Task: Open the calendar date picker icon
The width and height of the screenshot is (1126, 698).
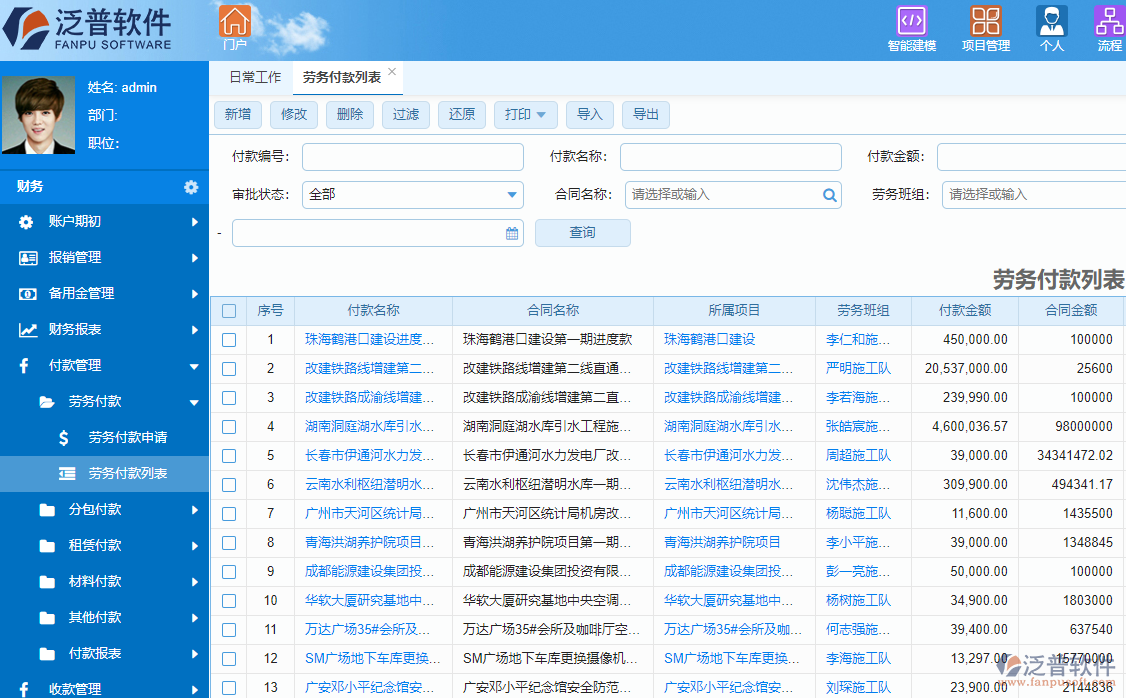Action: pos(511,232)
